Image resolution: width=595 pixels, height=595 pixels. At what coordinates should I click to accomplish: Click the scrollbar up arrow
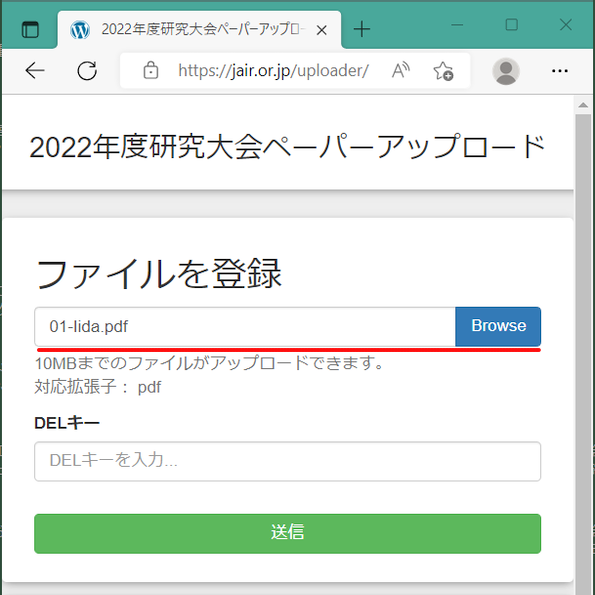pyautogui.click(x=583, y=105)
